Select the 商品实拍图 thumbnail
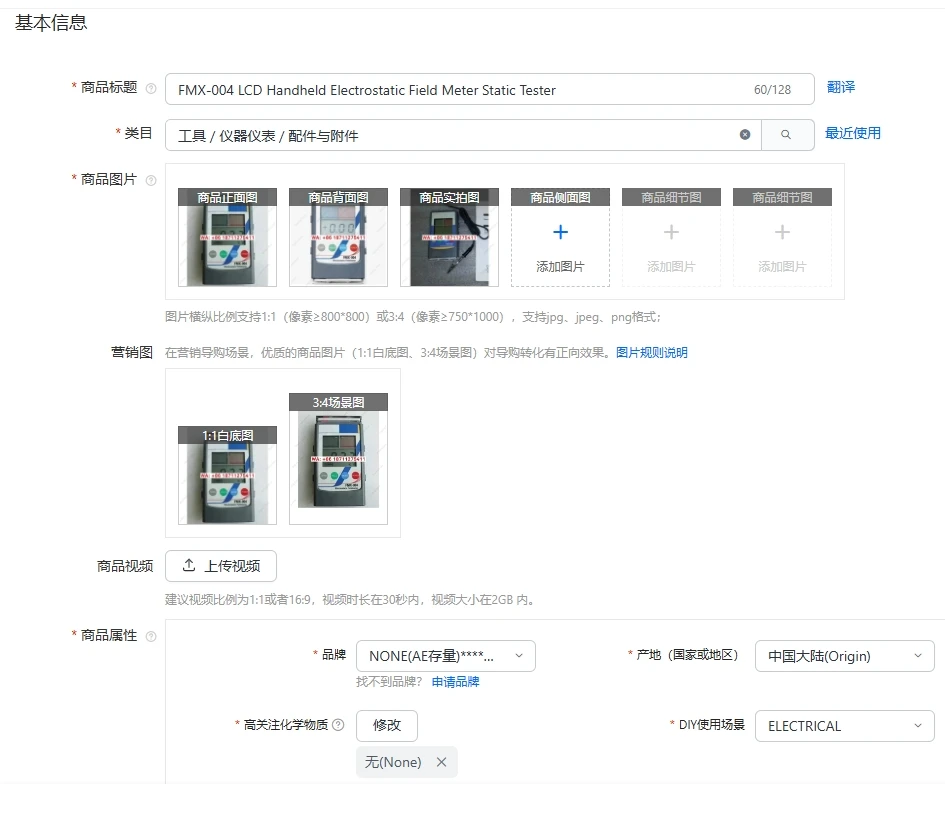Viewport: 945px width, 813px height. pos(449,237)
